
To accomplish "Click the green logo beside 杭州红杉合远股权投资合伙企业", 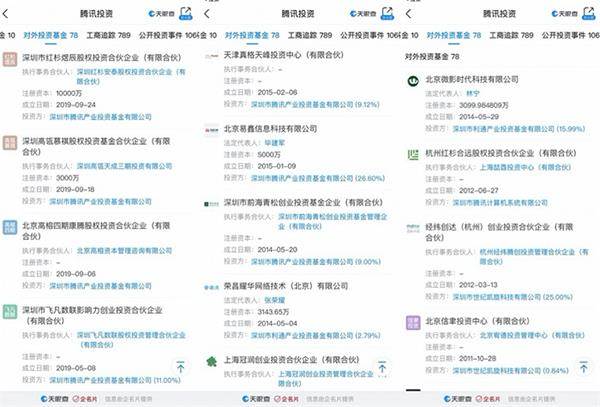I will pyautogui.click(x=413, y=155).
